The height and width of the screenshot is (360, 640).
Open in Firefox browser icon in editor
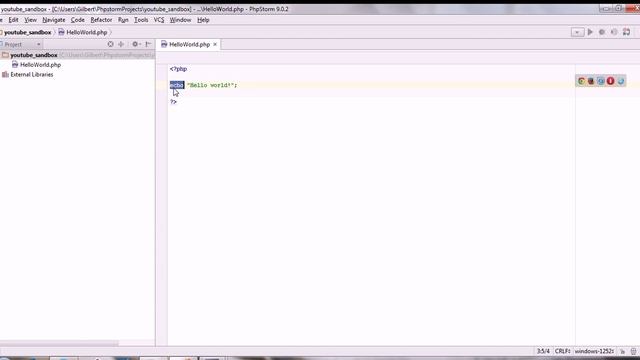pyautogui.click(x=591, y=81)
